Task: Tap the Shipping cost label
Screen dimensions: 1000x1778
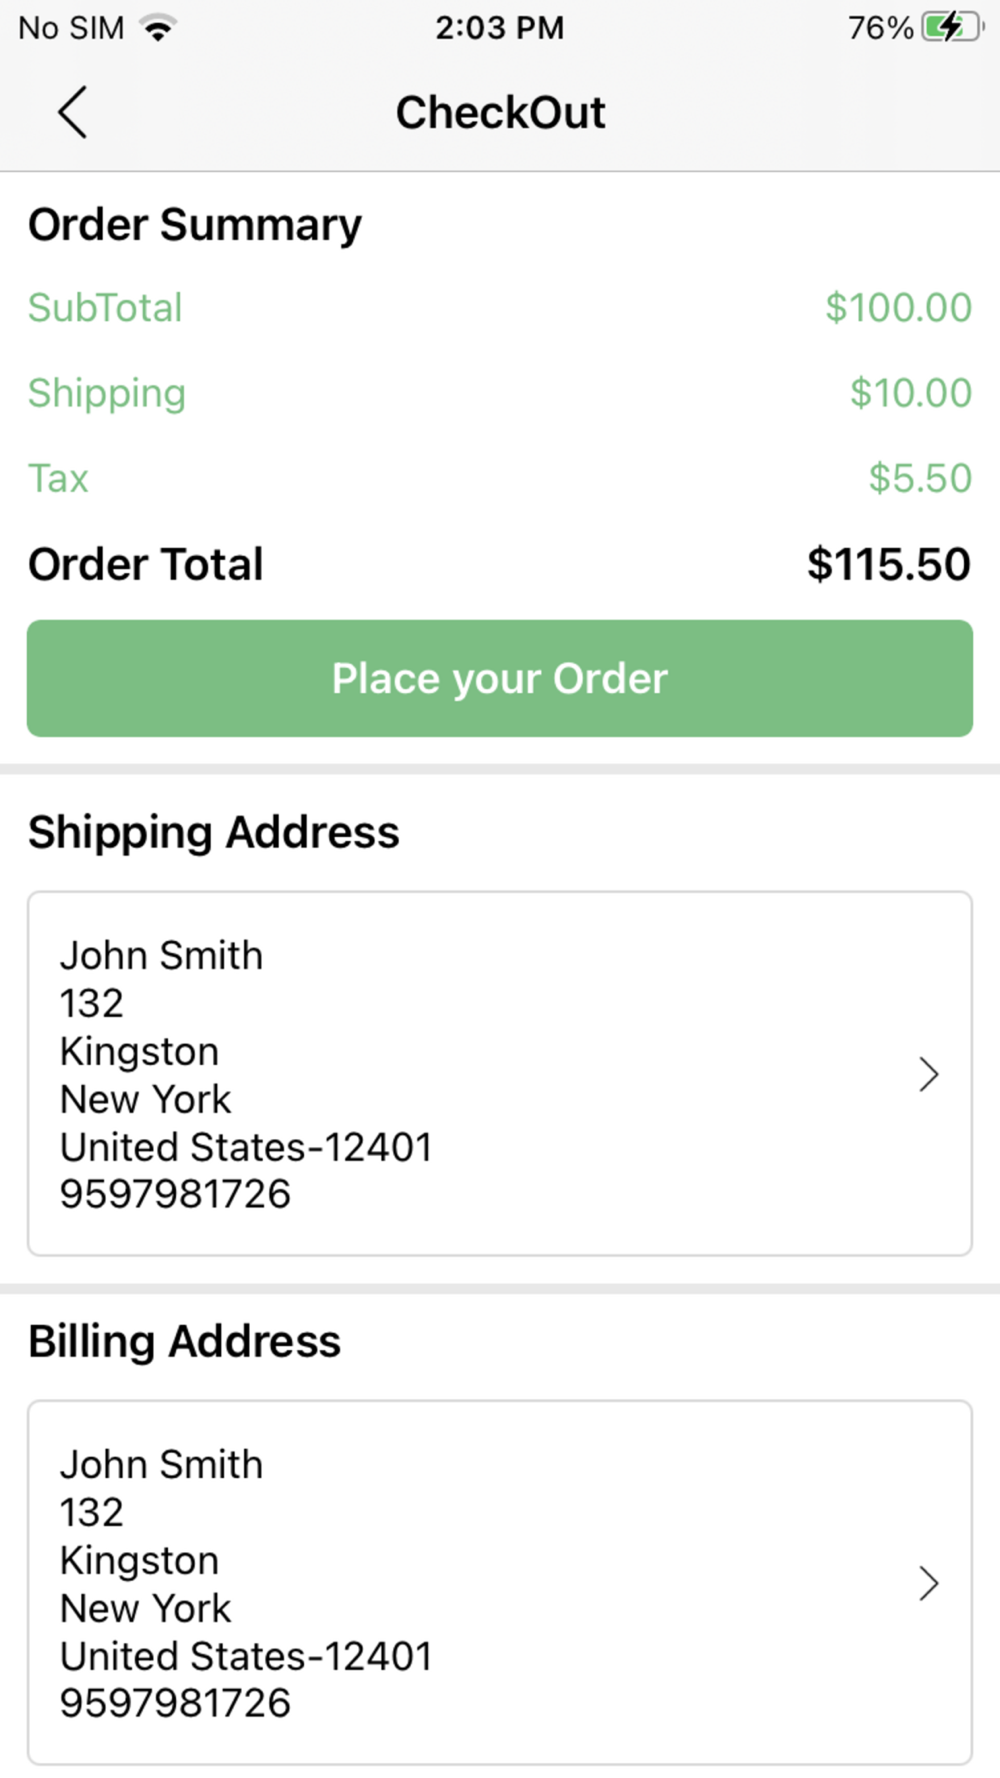Action: [107, 394]
